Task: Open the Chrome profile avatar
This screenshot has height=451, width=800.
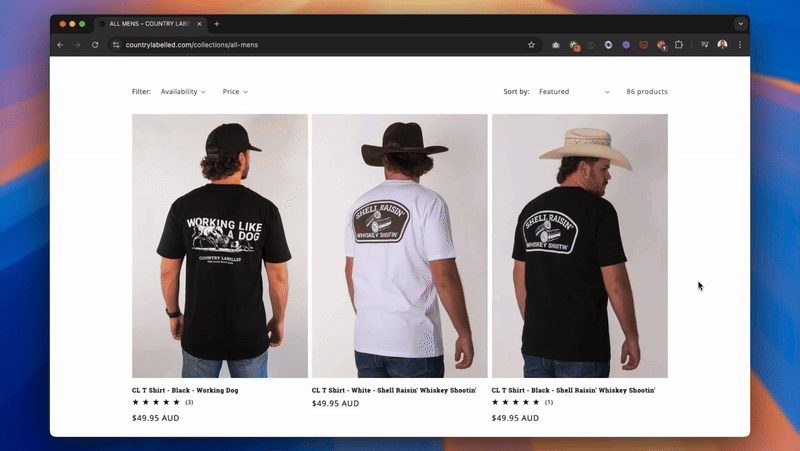Action: click(722, 45)
